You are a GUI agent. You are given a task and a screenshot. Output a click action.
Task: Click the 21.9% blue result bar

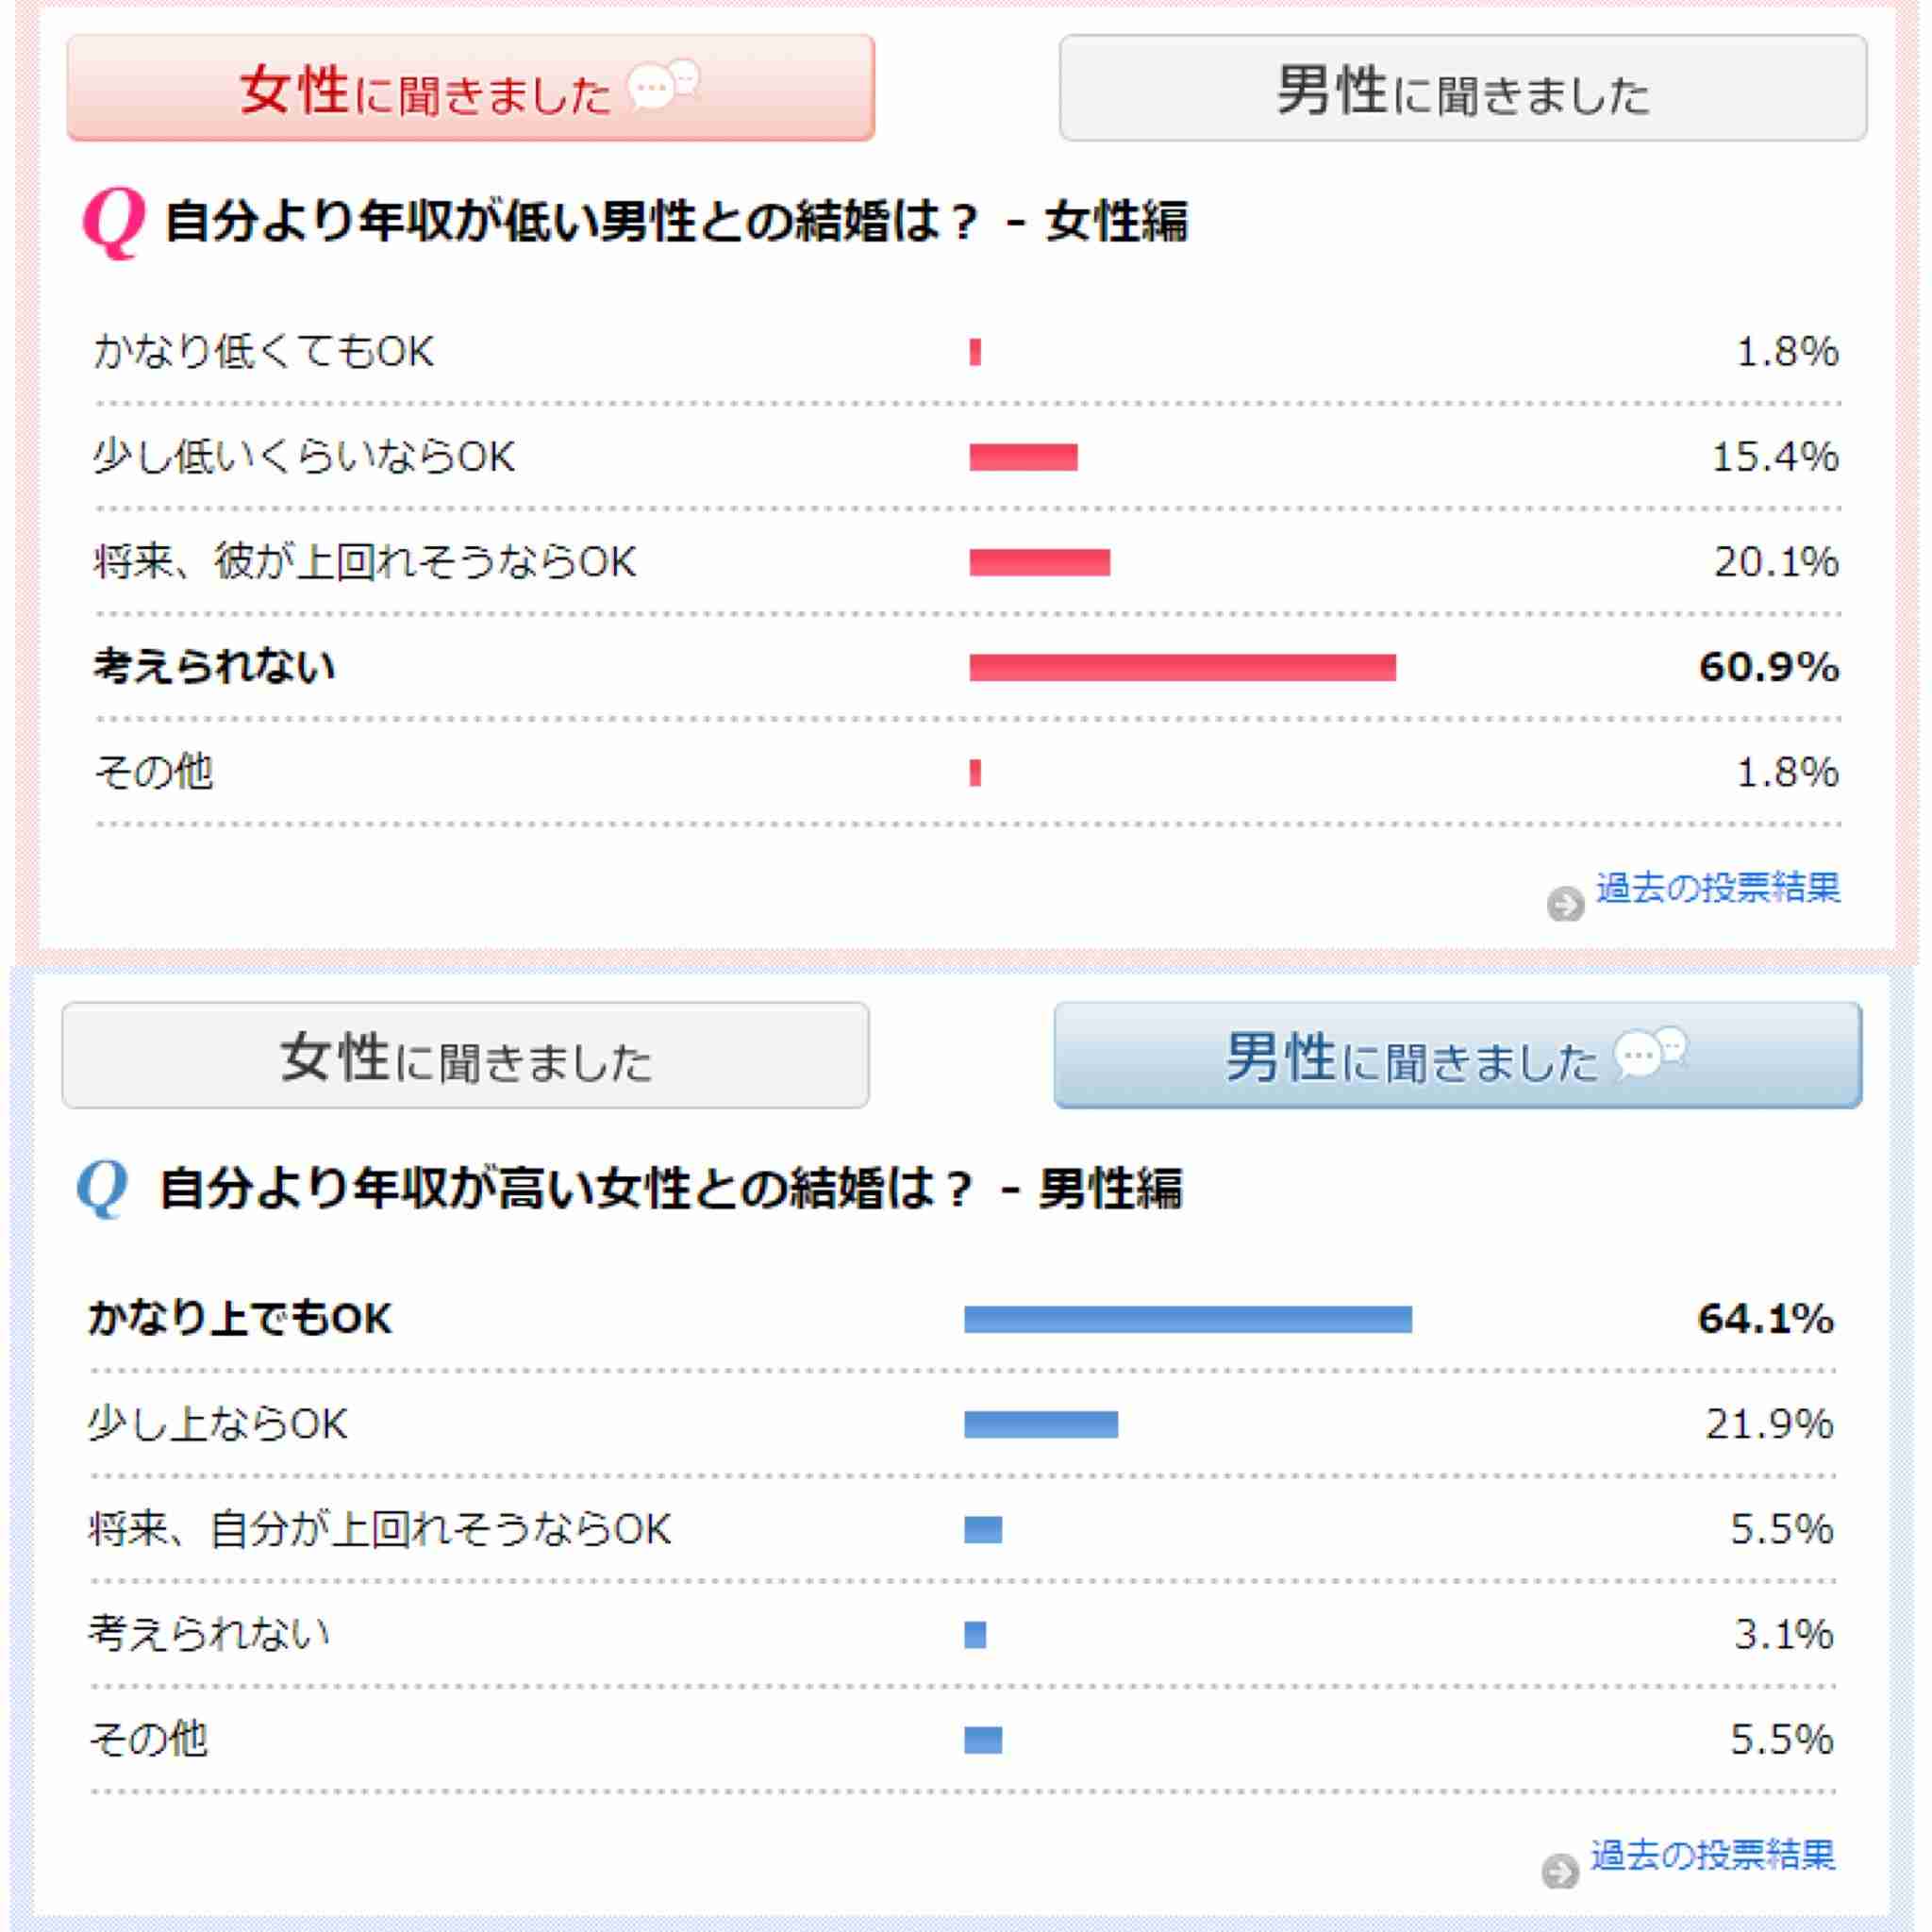click(1041, 1424)
